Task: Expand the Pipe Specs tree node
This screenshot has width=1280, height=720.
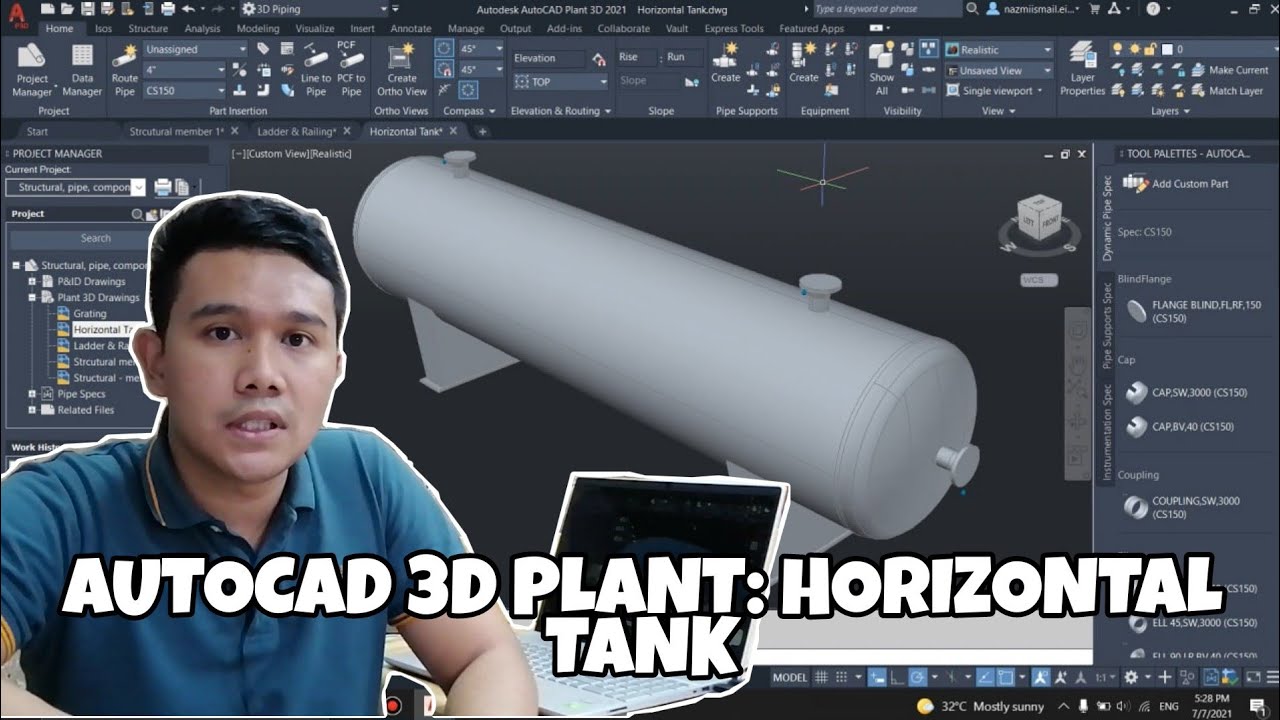Action: tap(33, 394)
